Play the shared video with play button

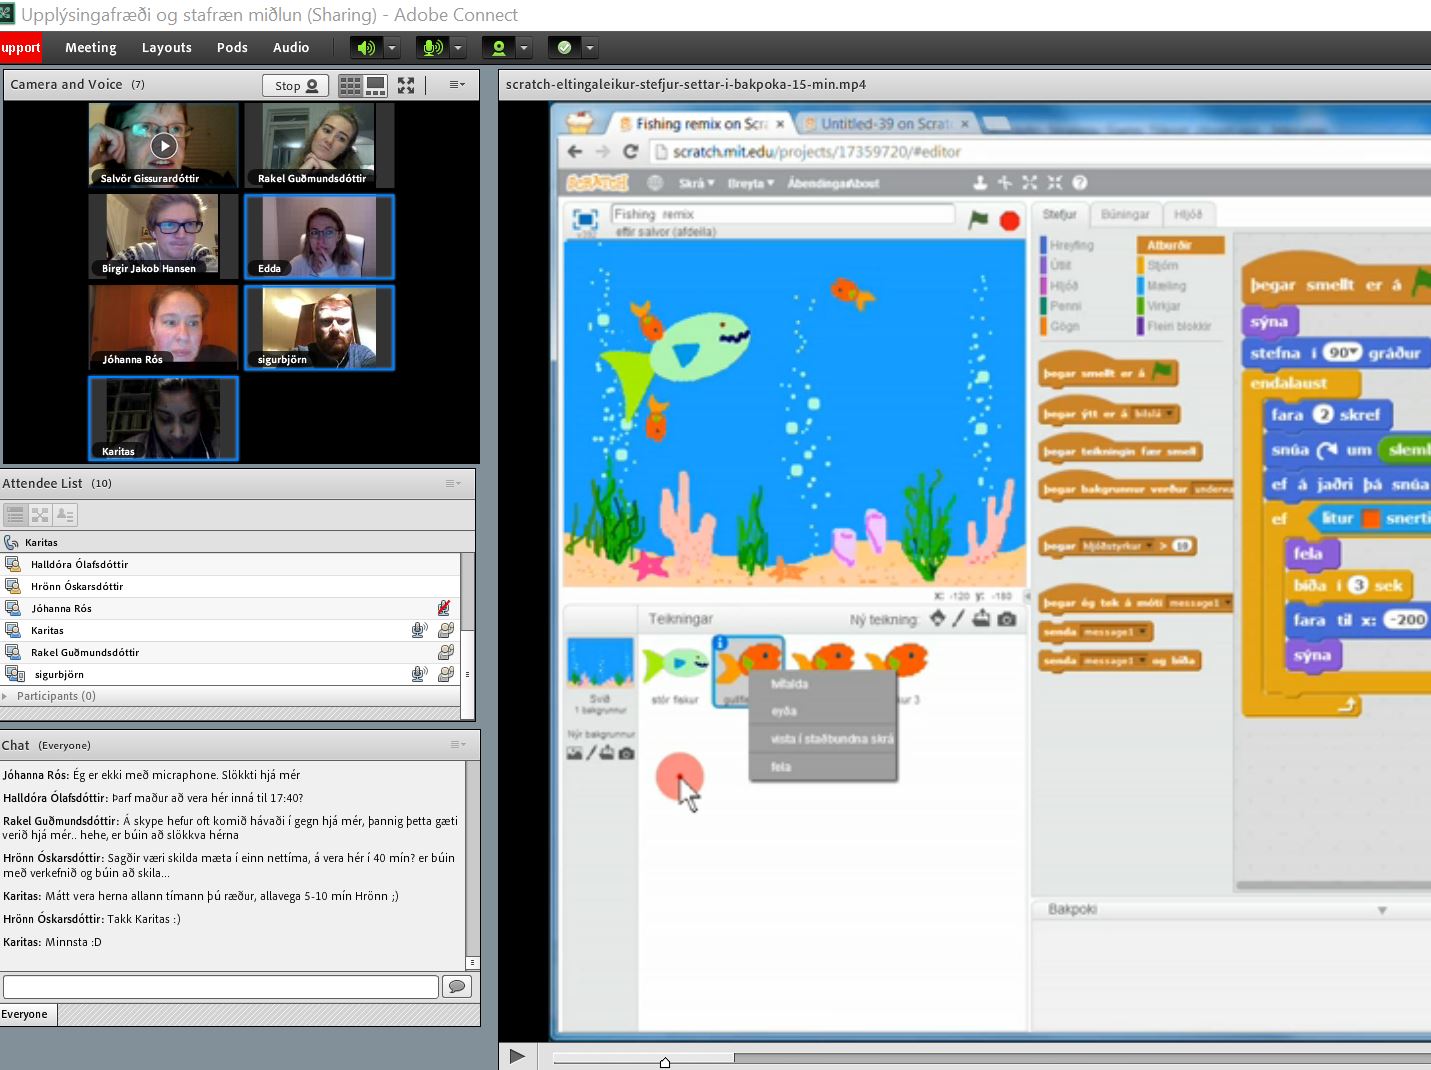tap(517, 1056)
